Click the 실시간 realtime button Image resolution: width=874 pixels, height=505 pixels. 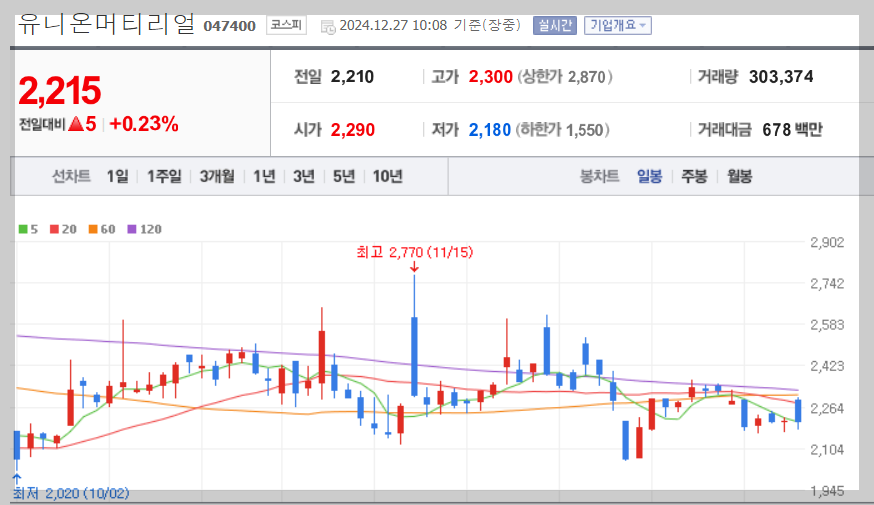click(x=555, y=26)
